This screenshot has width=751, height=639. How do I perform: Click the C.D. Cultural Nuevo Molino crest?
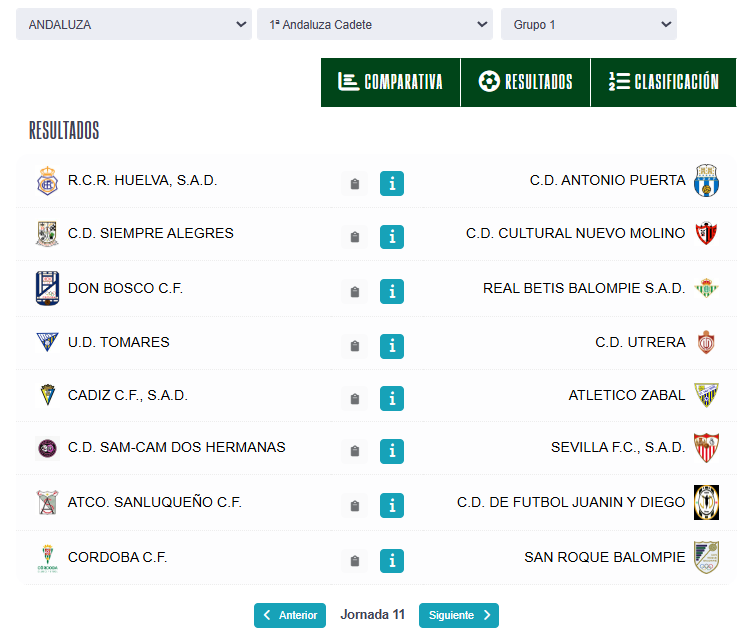pyautogui.click(x=706, y=233)
